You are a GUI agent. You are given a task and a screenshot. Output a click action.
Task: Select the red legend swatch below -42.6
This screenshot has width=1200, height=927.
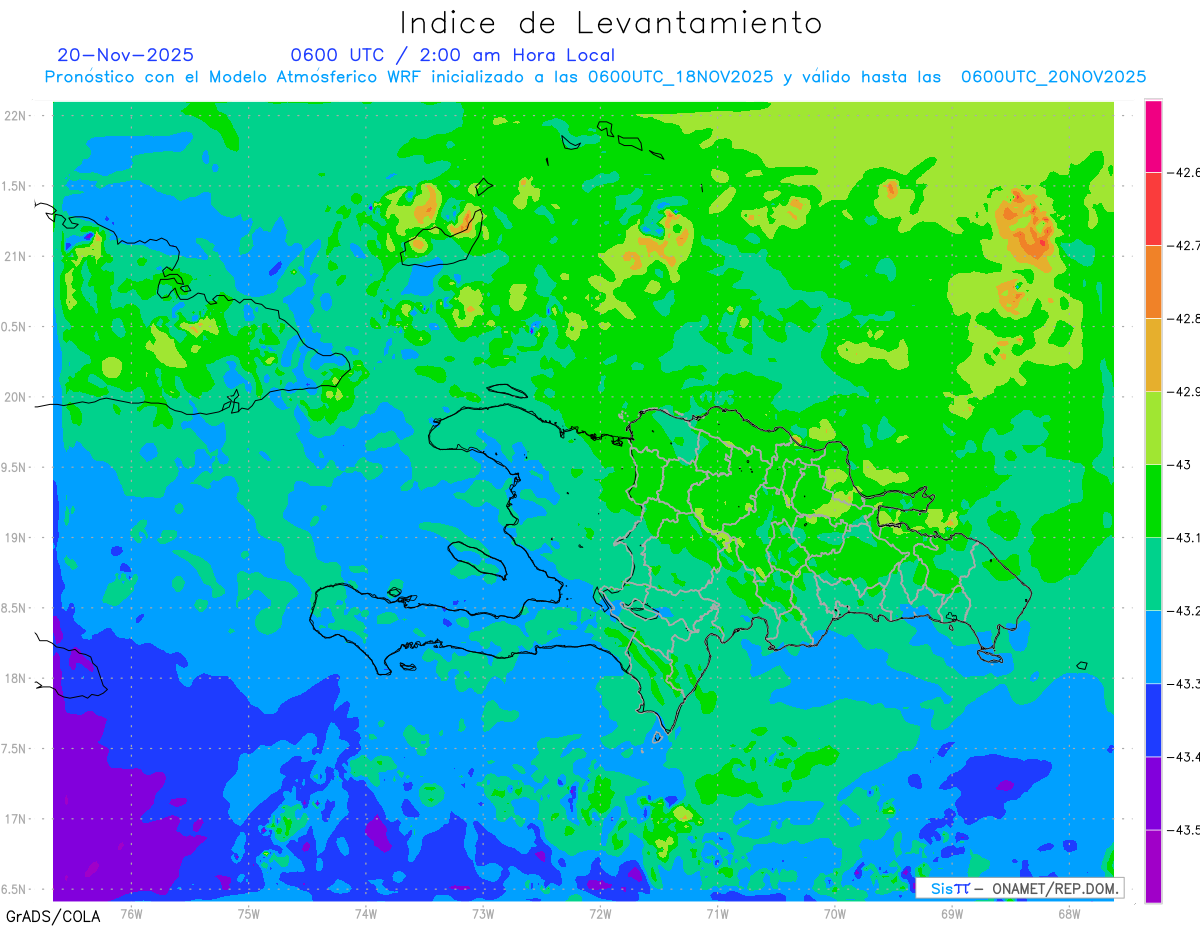(1153, 209)
